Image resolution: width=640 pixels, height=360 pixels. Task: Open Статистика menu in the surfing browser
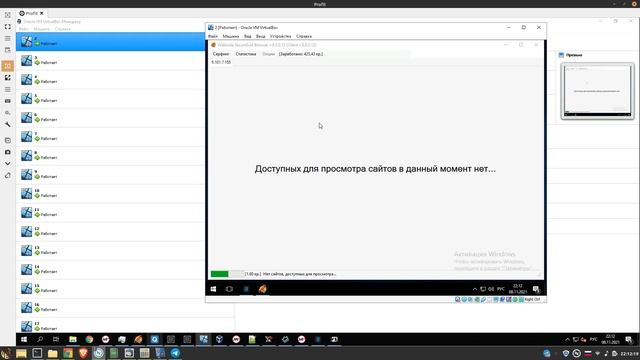246,54
